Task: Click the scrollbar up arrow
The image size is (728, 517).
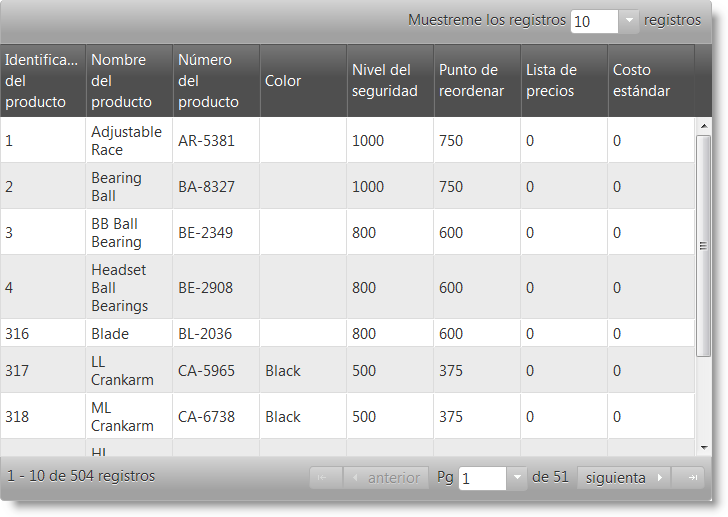Action: point(703,125)
